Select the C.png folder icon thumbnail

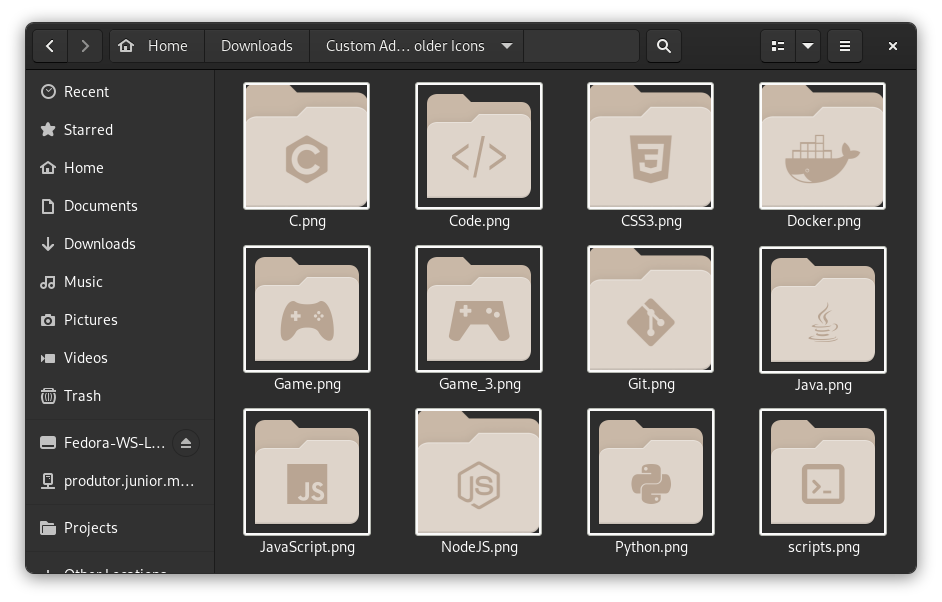[306, 146]
